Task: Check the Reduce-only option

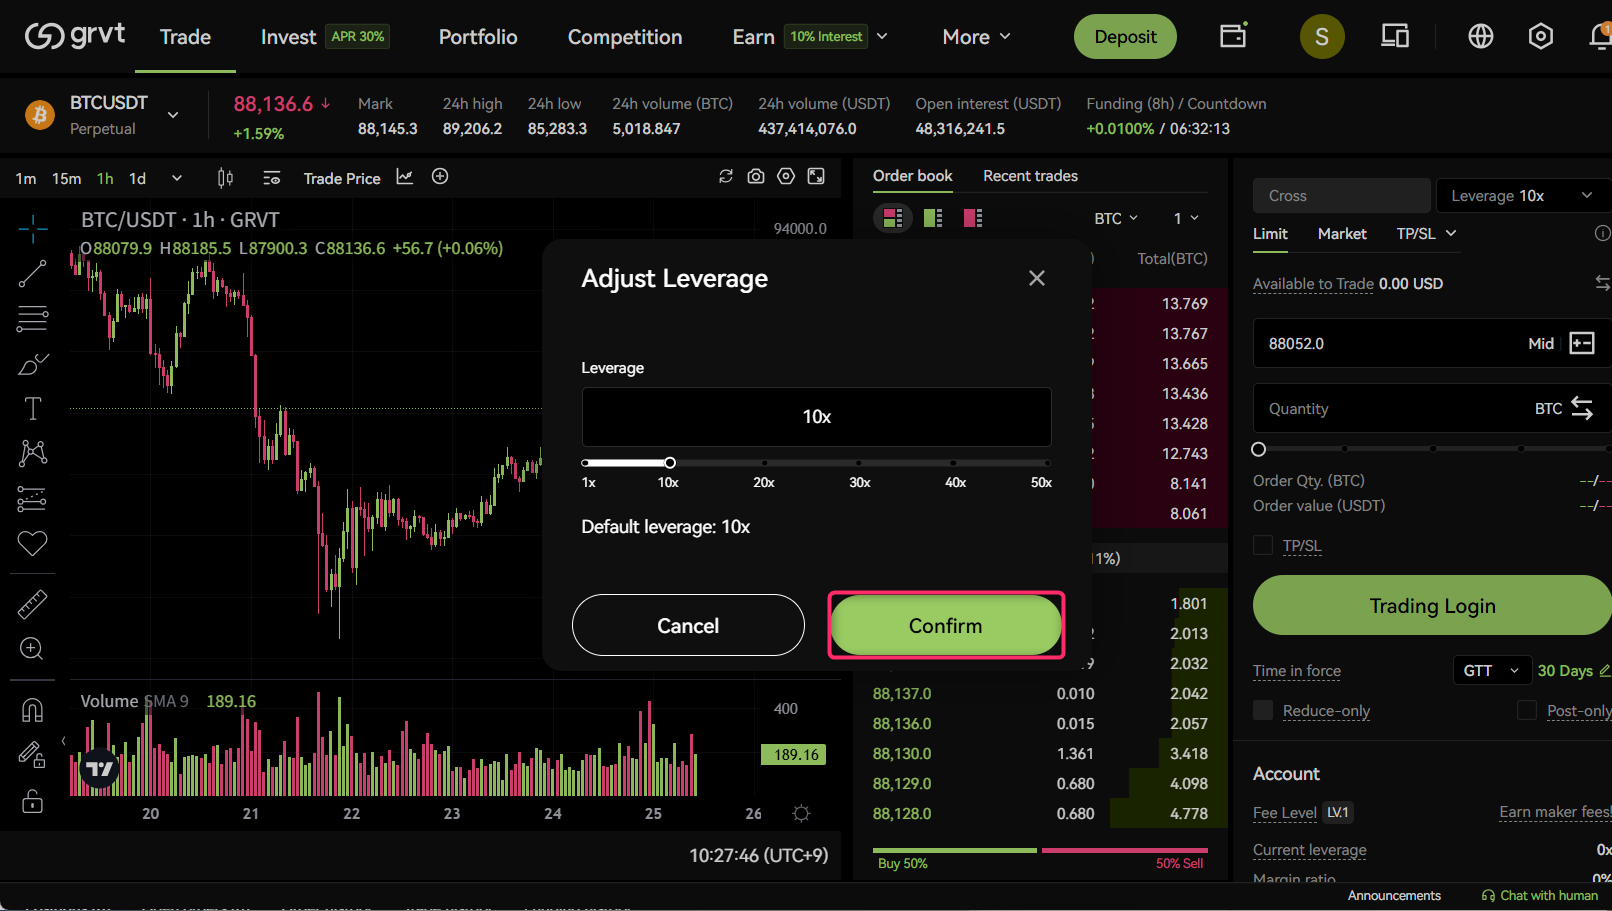Action: (1263, 710)
